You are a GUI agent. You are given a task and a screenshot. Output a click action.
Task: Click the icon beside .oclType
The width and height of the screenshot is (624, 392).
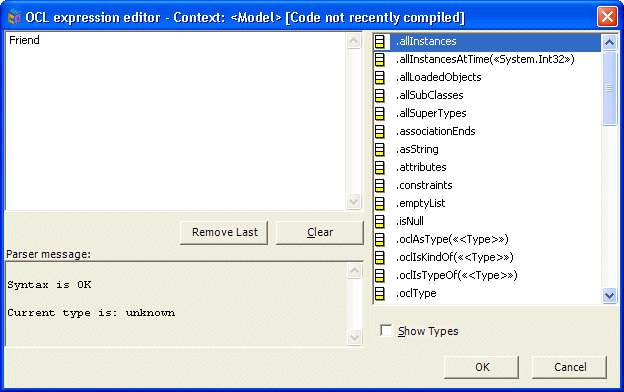[380, 294]
